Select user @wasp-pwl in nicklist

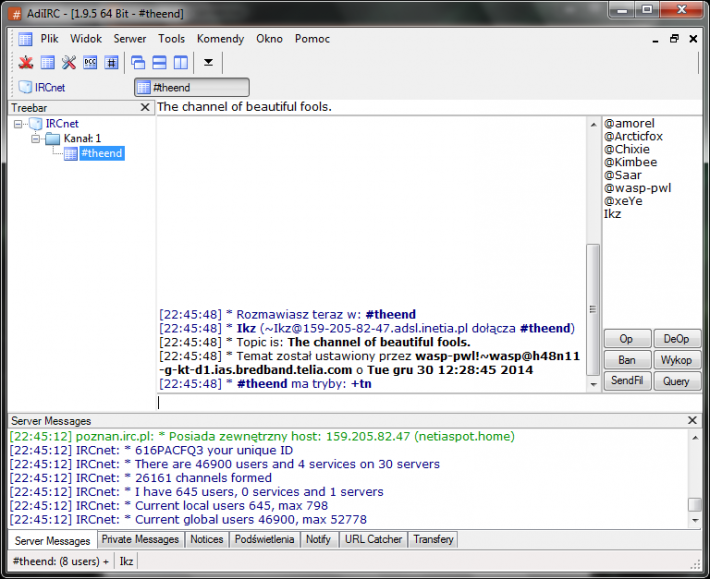point(638,188)
